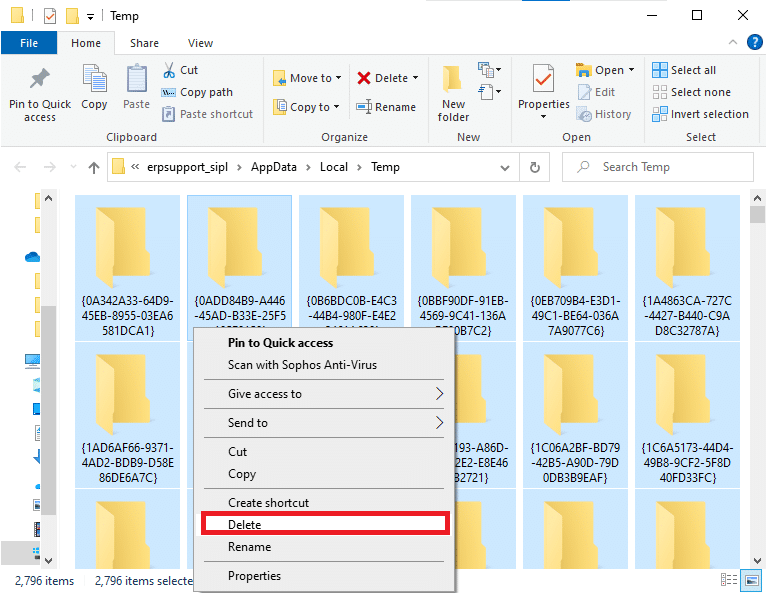Go up one folder level arrow
767x593 pixels.
[x=94, y=167]
